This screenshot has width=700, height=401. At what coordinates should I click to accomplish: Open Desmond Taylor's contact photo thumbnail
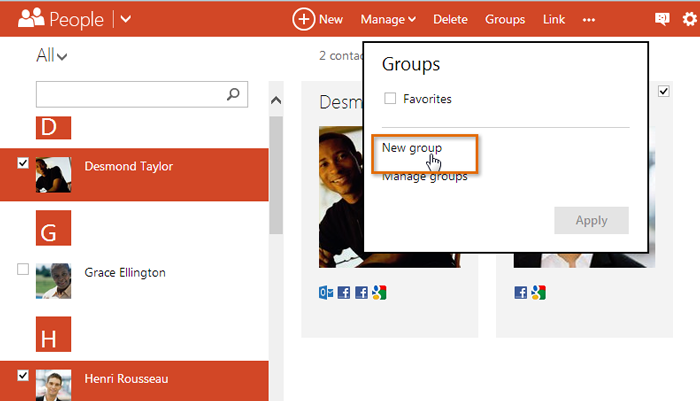point(53,175)
